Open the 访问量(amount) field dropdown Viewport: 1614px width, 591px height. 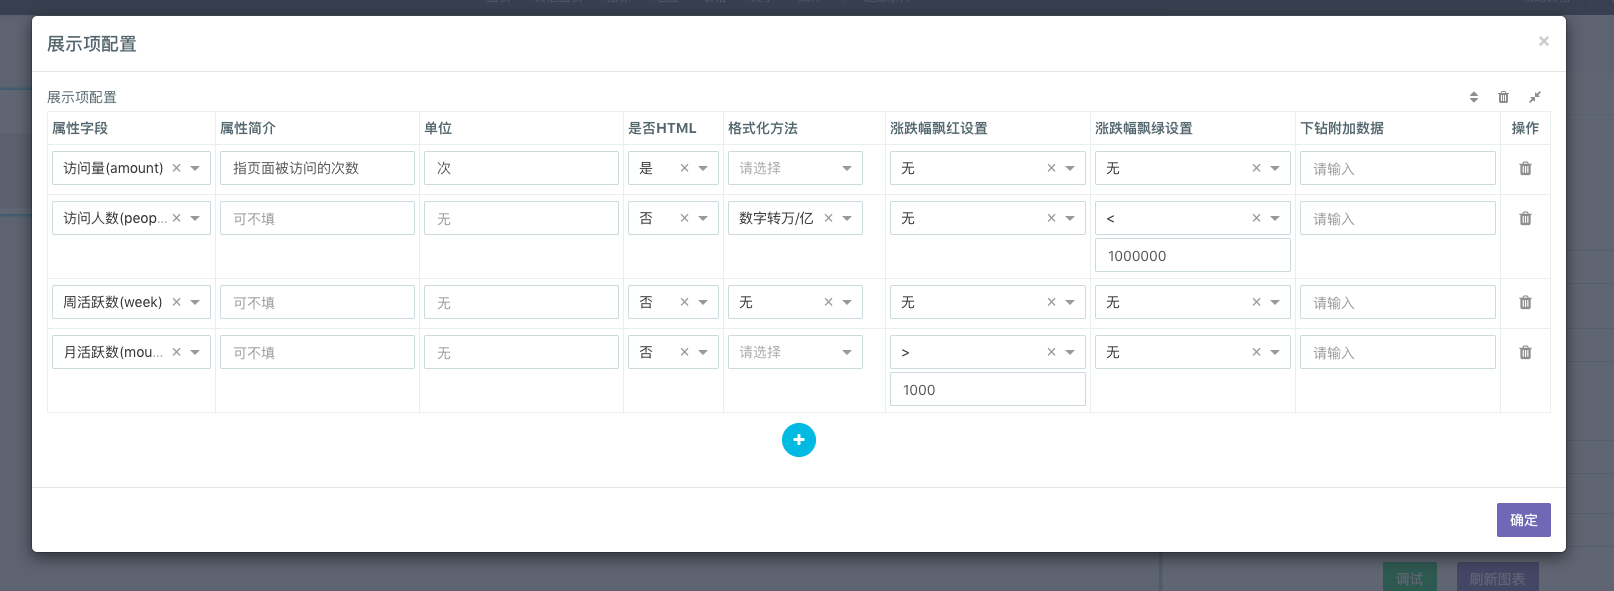click(195, 168)
